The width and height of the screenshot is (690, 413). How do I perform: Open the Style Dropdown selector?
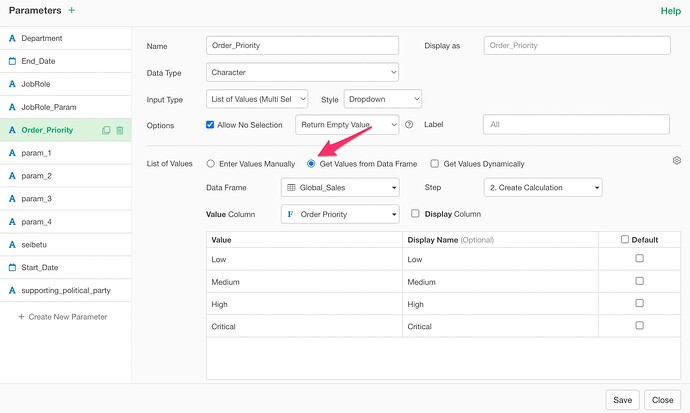coord(383,99)
